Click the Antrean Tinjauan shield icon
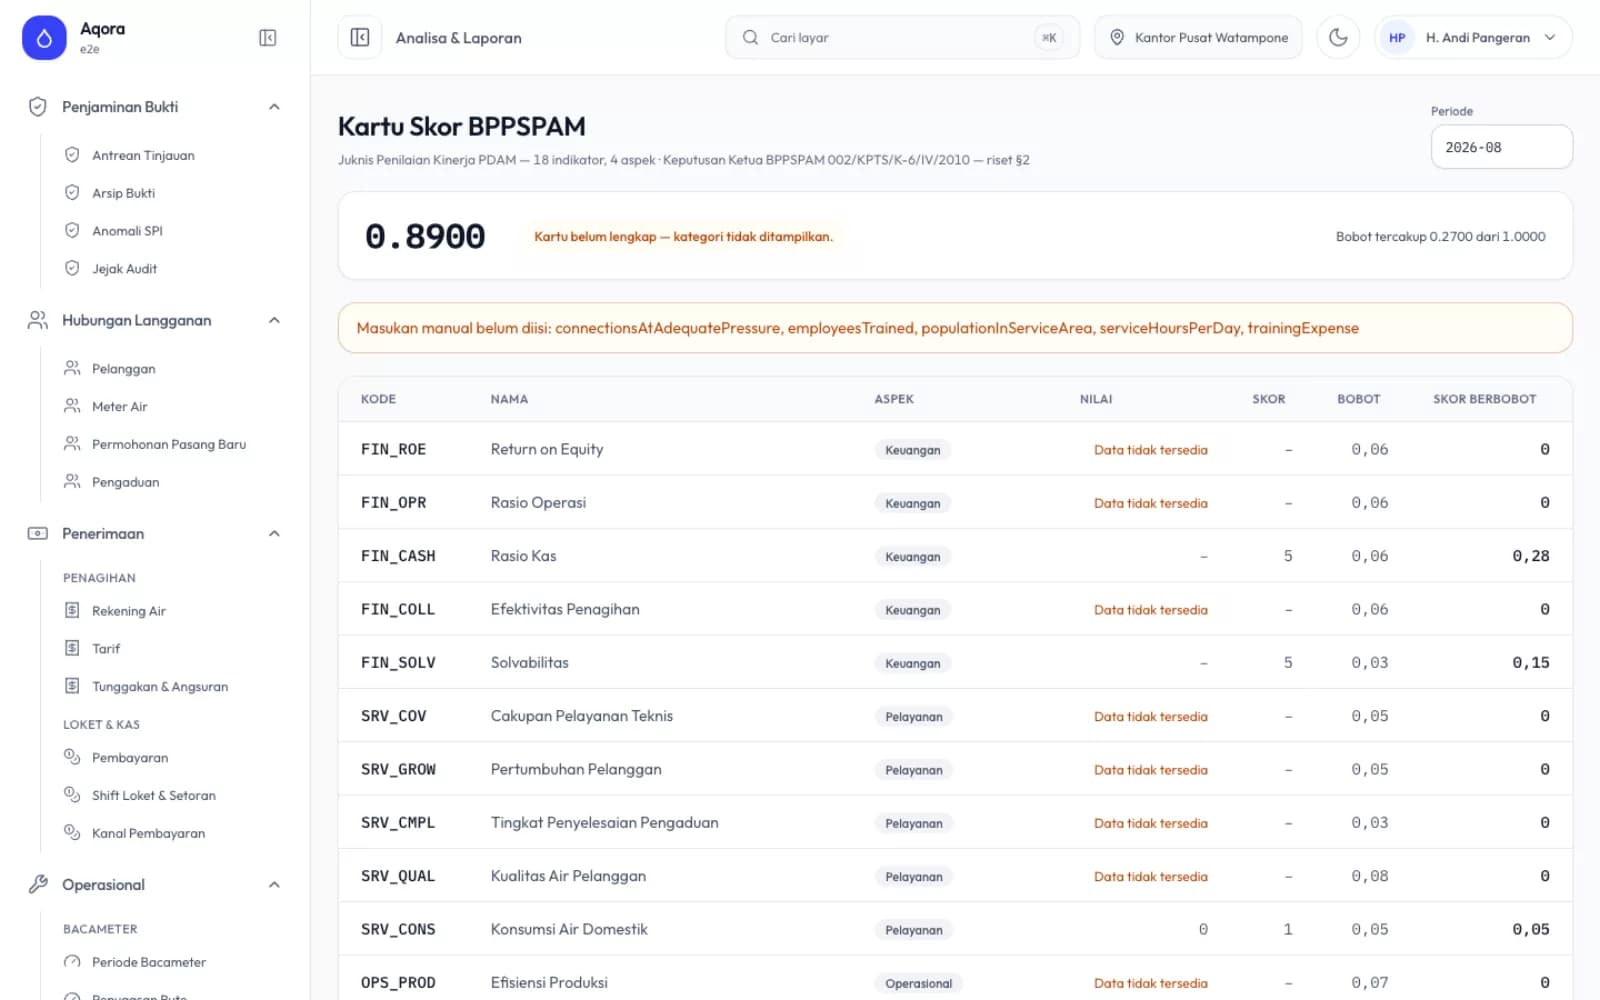Viewport: 1600px width, 1000px height. point(72,155)
